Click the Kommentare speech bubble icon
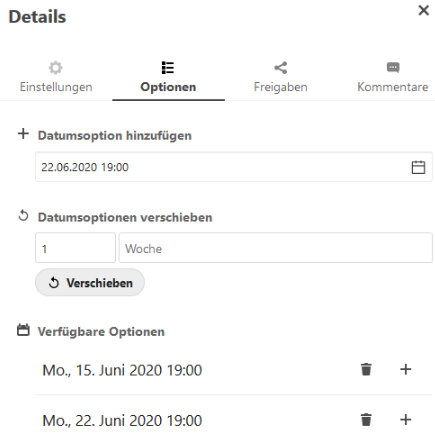Screen dimensions: 435x443 click(x=393, y=67)
